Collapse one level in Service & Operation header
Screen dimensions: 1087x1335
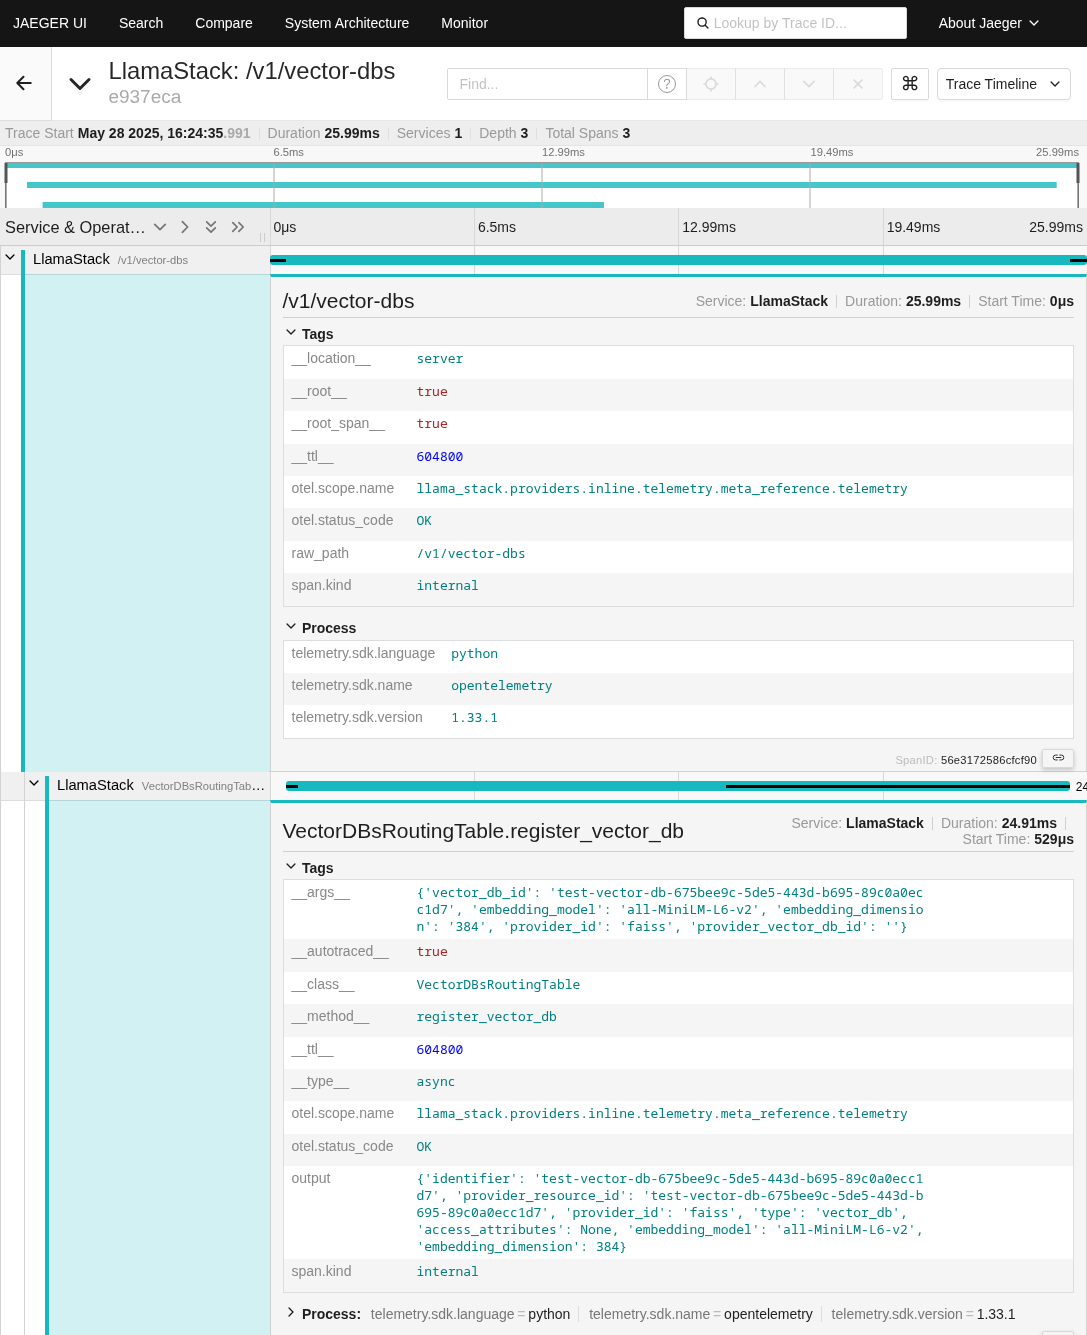click(x=160, y=227)
